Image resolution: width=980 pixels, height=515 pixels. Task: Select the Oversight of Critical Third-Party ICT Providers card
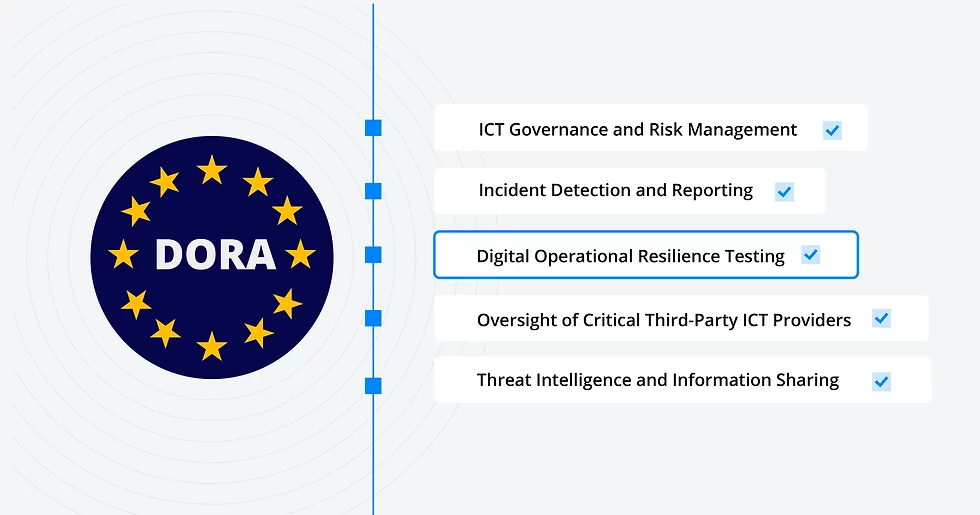[681, 318]
